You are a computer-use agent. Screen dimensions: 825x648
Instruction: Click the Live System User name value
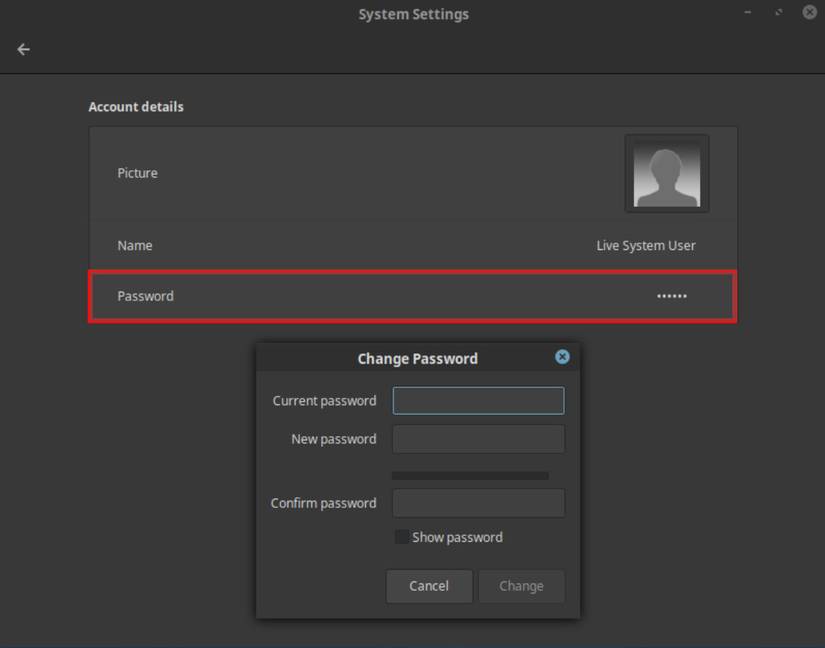coord(645,245)
